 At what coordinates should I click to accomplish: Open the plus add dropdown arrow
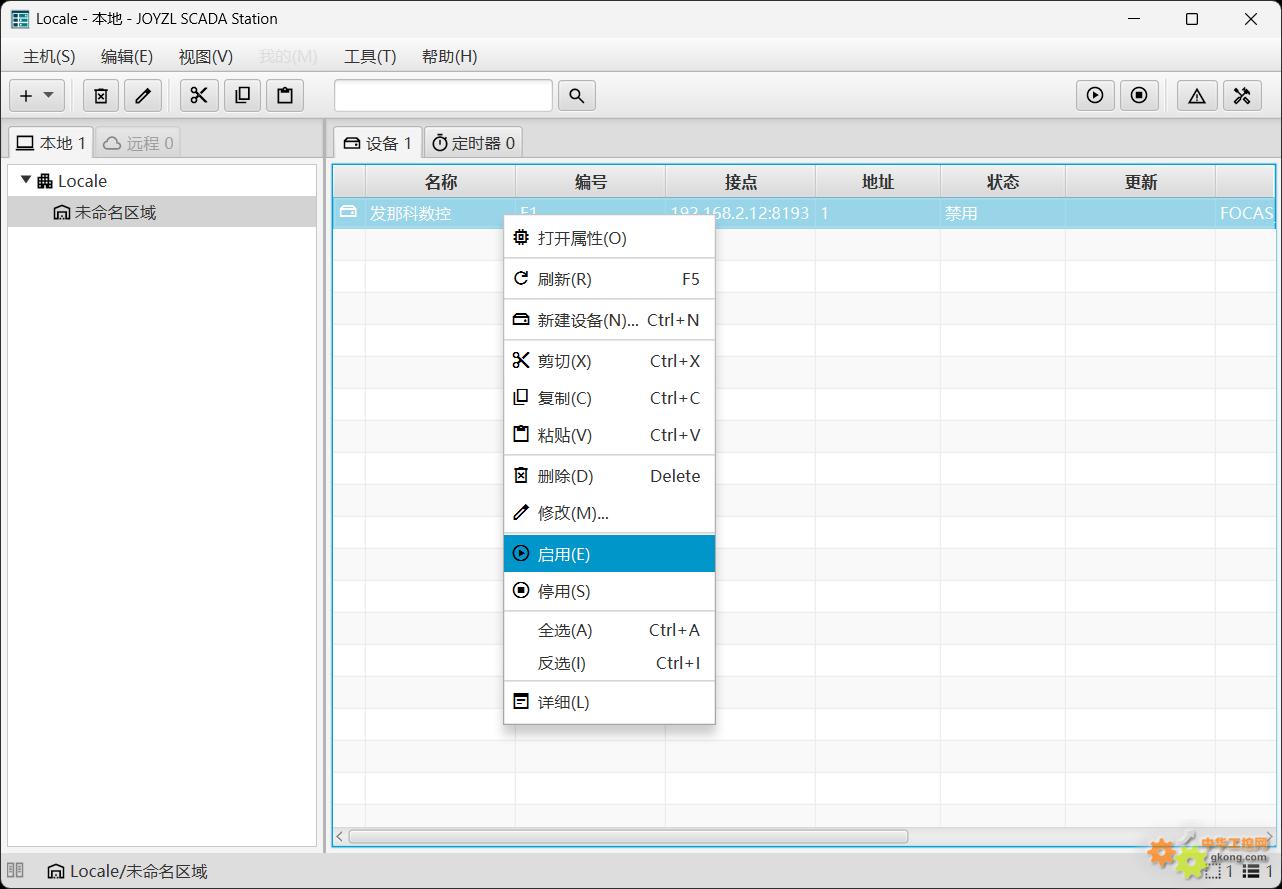pyautogui.click(x=48, y=95)
